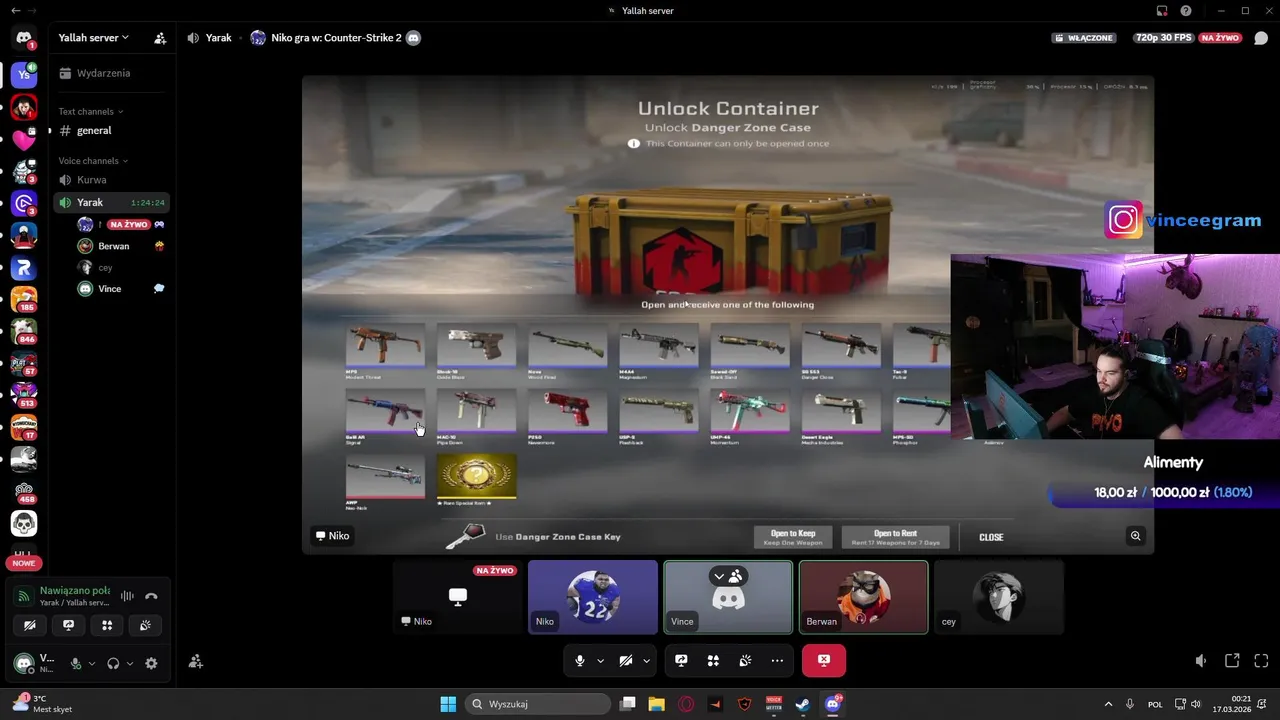The width and height of the screenshot is (1280, 720).
Task: Click the Wyszukaj taskbar search box
Action: pyautogui.click(x=539, y=704)
